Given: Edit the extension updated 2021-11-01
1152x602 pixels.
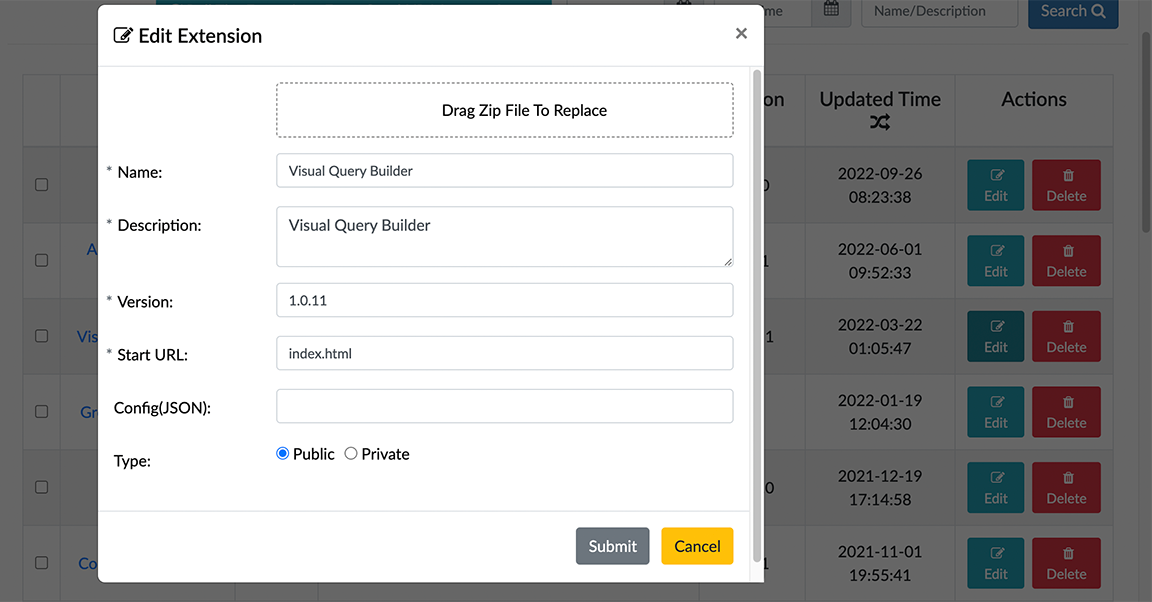Looking at the screenshot, I should click(x=995, y=564).
